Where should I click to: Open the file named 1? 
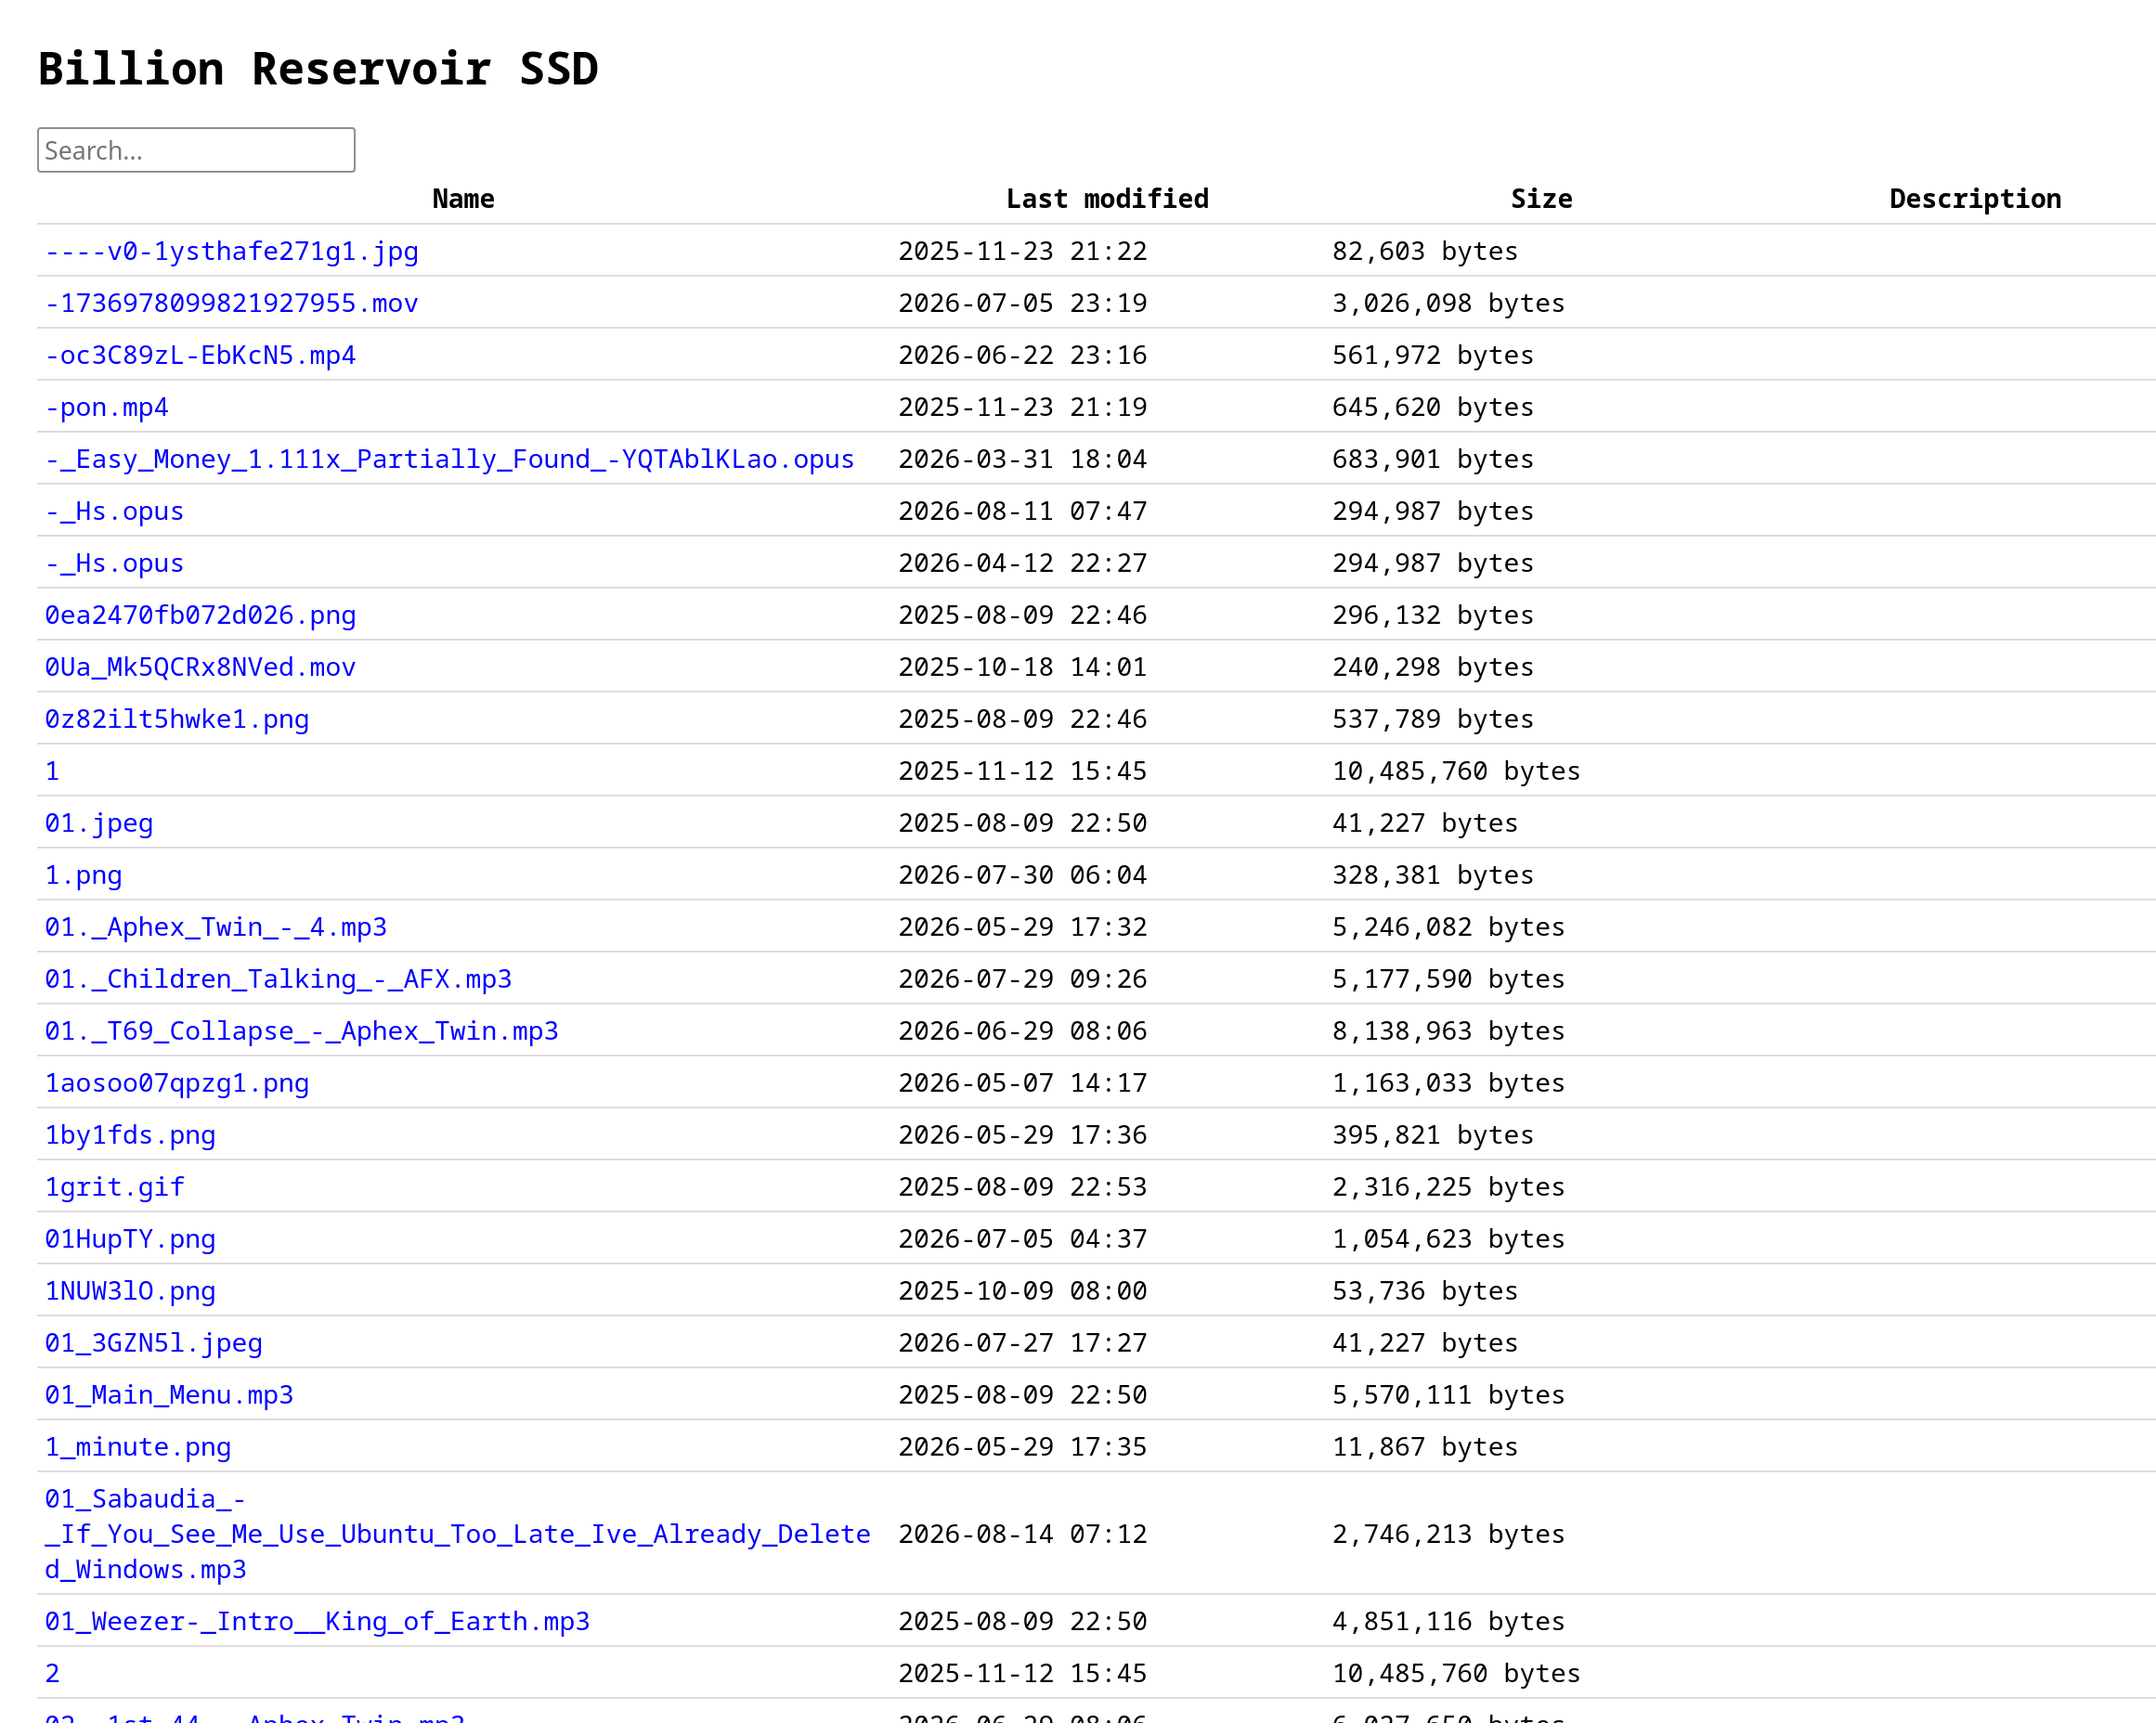pos(52,771)
